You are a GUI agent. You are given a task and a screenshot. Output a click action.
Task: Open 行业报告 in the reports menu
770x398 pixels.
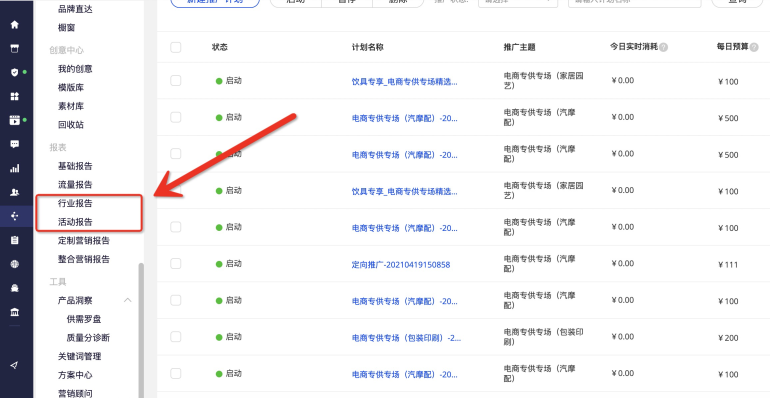(75, 203)
